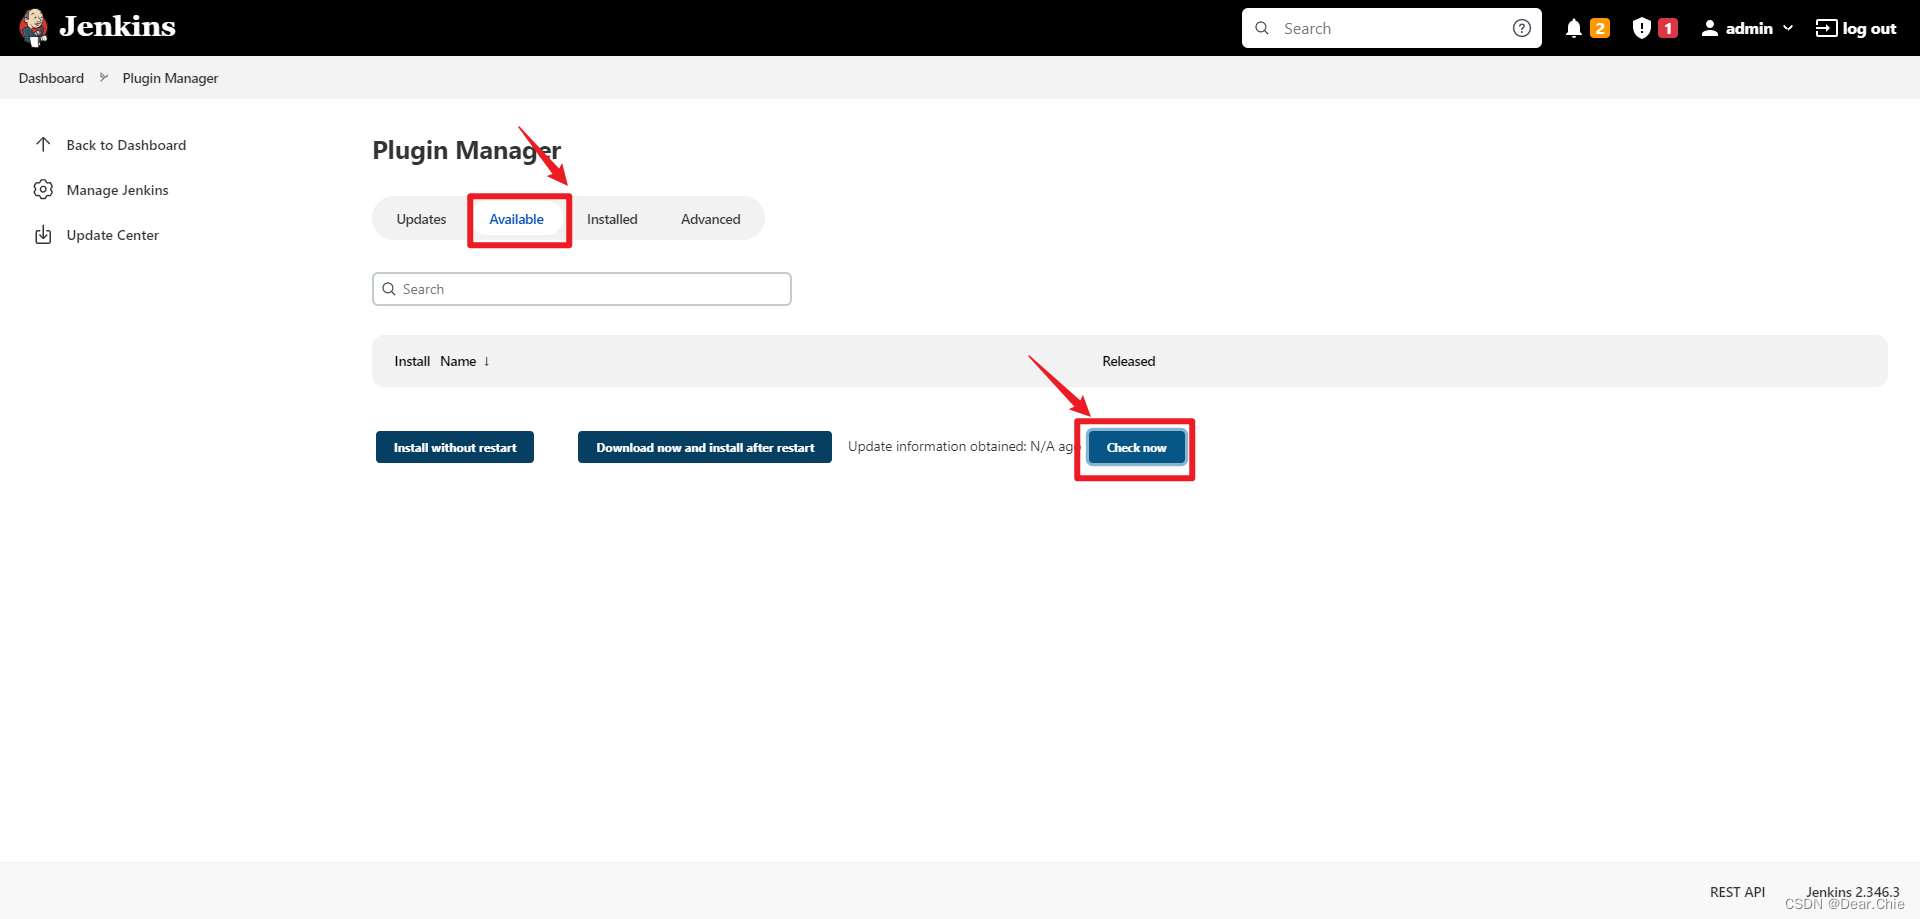Open the Plugin Manager breadcrumb link
Viewport: 1920px width, 919px height.
point(170,78)
